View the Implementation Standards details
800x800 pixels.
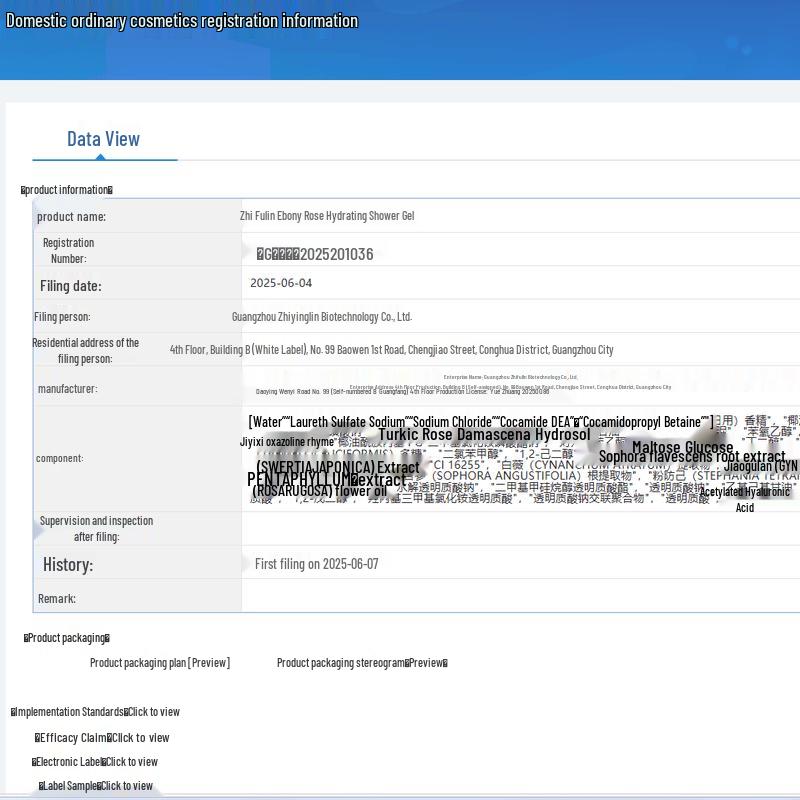tap(95, 712)
